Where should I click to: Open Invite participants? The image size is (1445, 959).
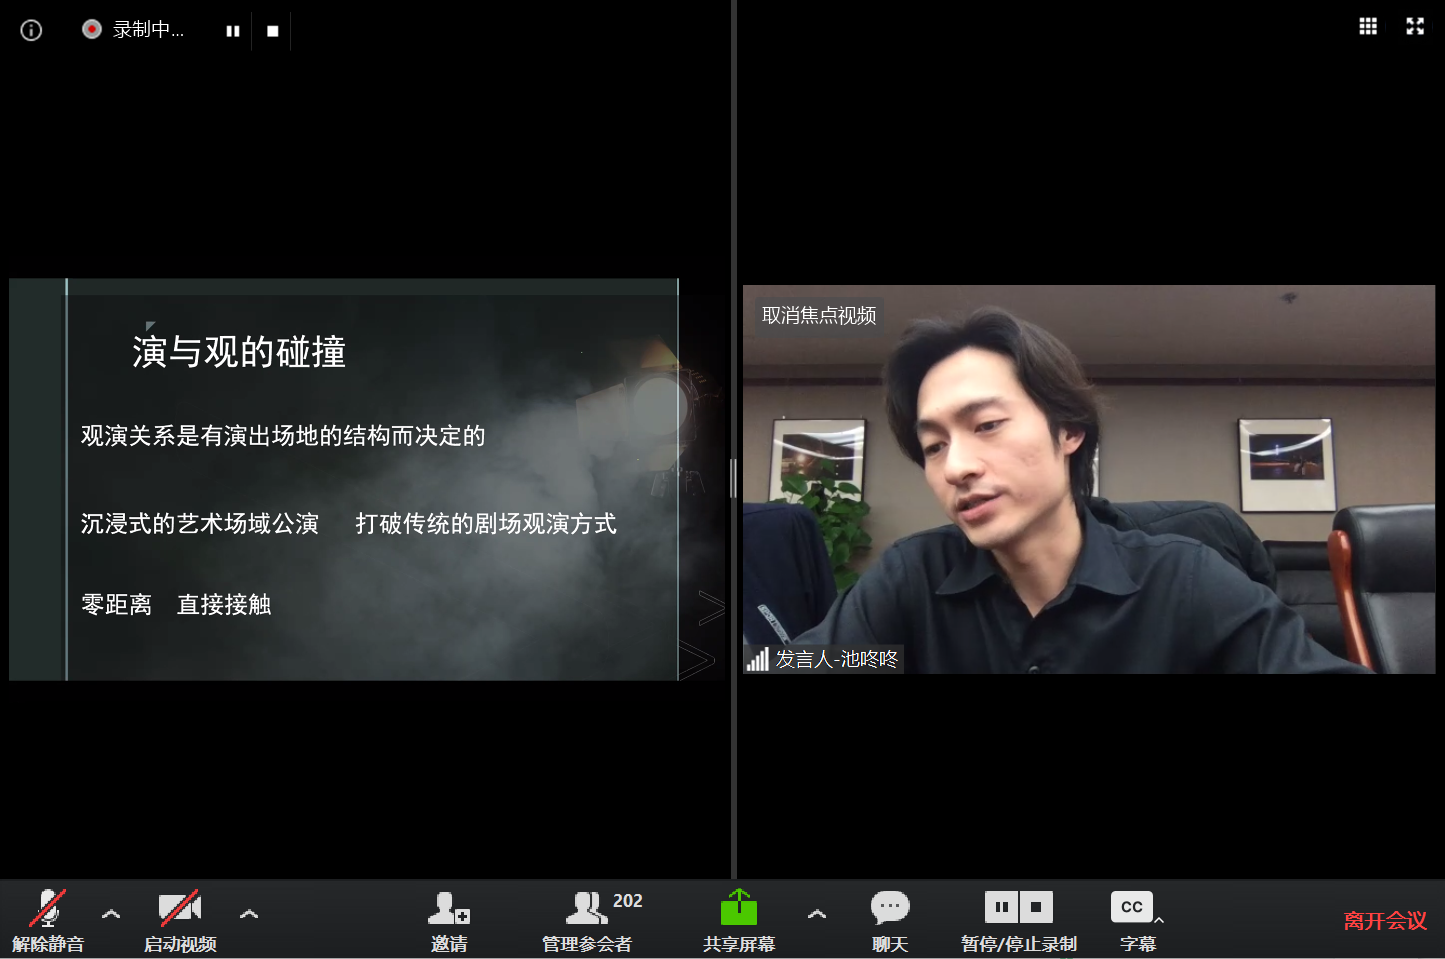coord(449,920)
